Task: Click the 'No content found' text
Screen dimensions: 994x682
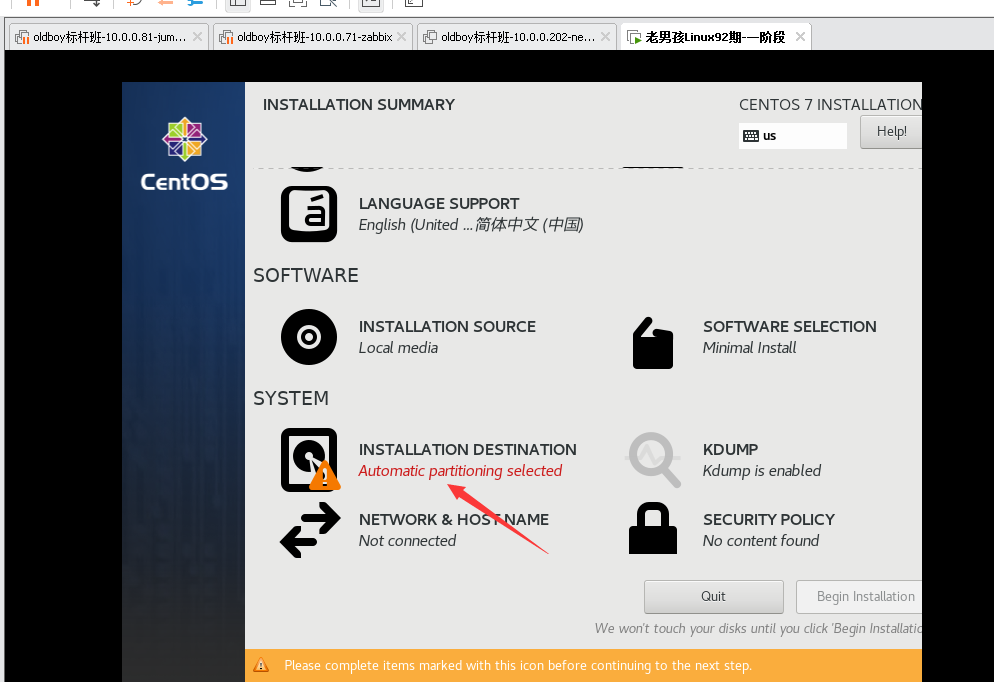Action: (761, 541)
